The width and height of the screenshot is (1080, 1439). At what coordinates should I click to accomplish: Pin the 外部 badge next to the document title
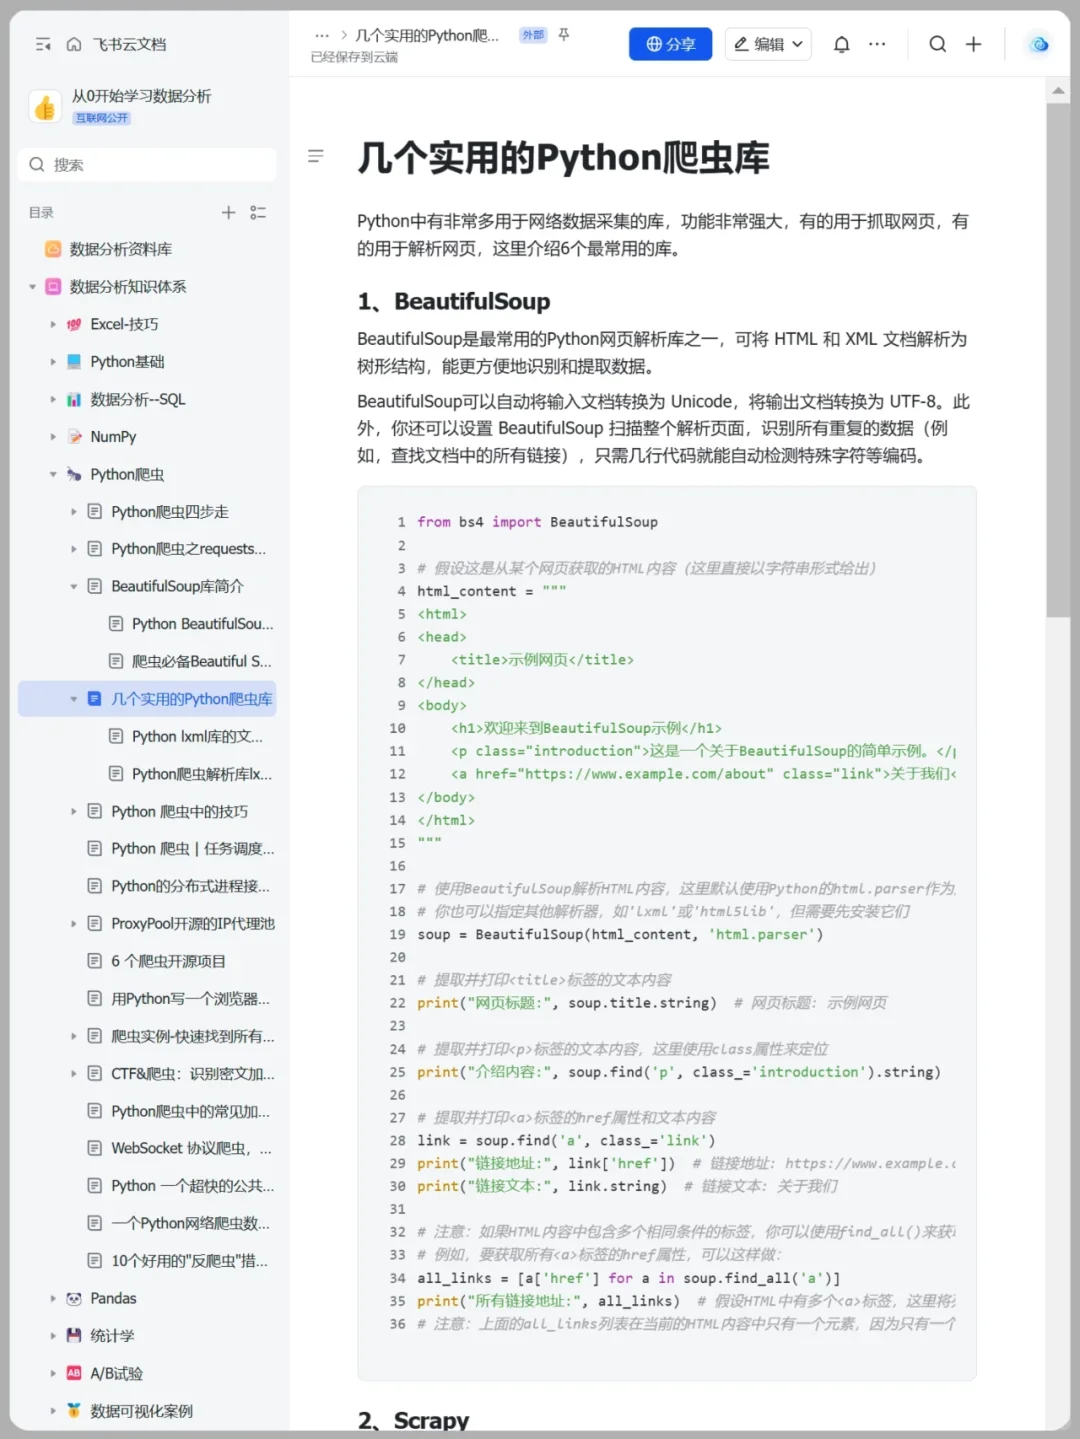532,33
